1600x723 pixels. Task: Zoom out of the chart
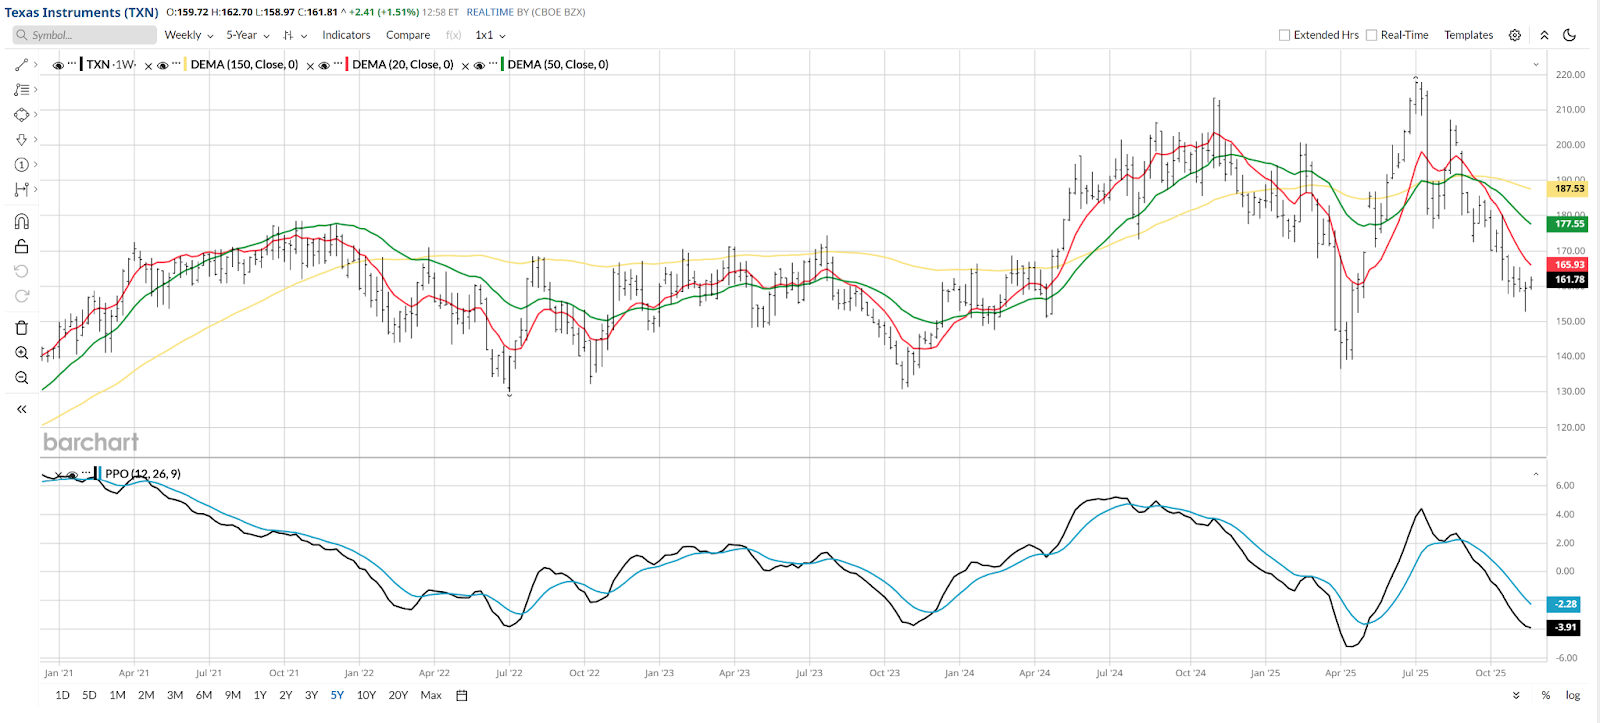point(21,378)
